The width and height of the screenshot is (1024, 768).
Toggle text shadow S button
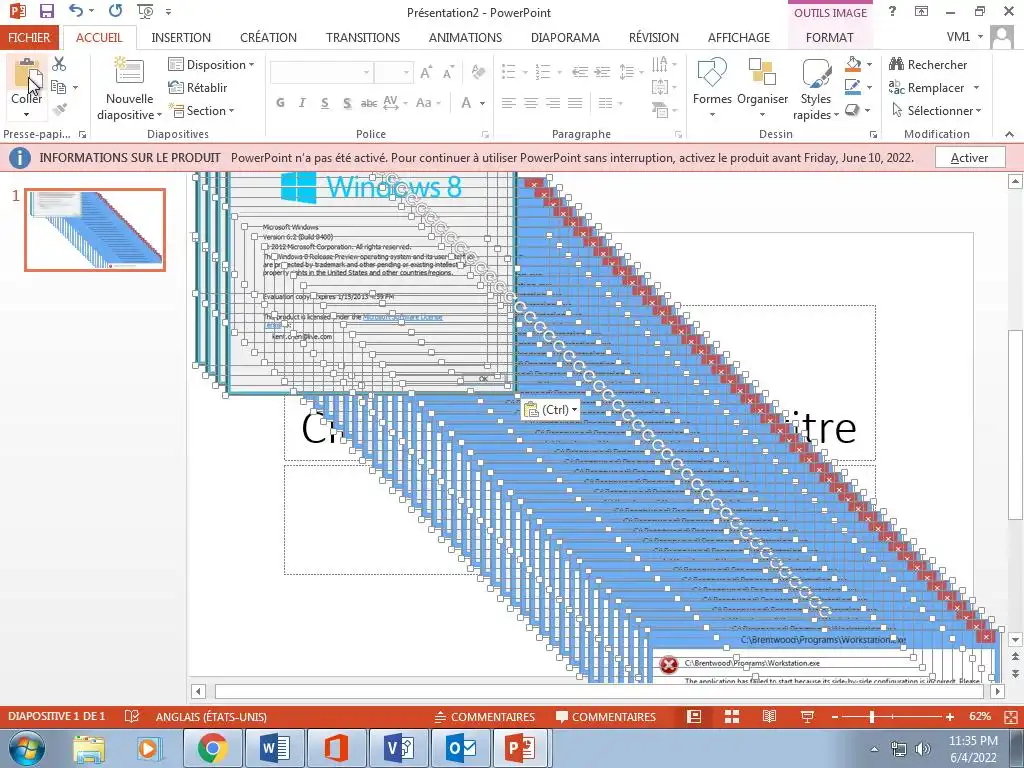347,103
